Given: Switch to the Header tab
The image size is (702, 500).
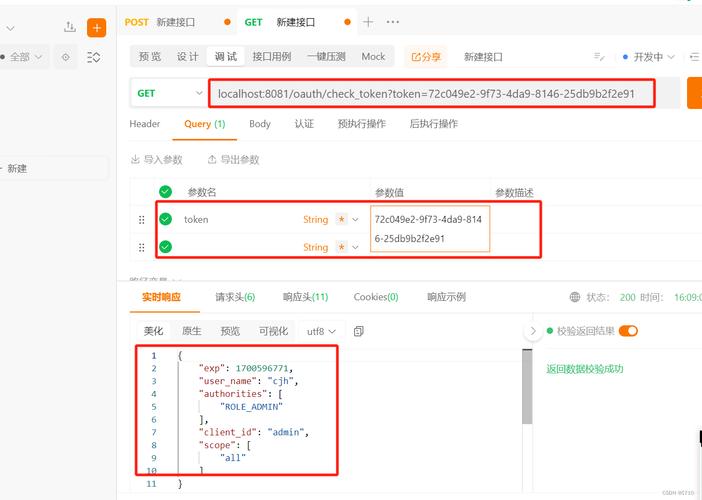Looking at the screenshot, I should (145, 124).
